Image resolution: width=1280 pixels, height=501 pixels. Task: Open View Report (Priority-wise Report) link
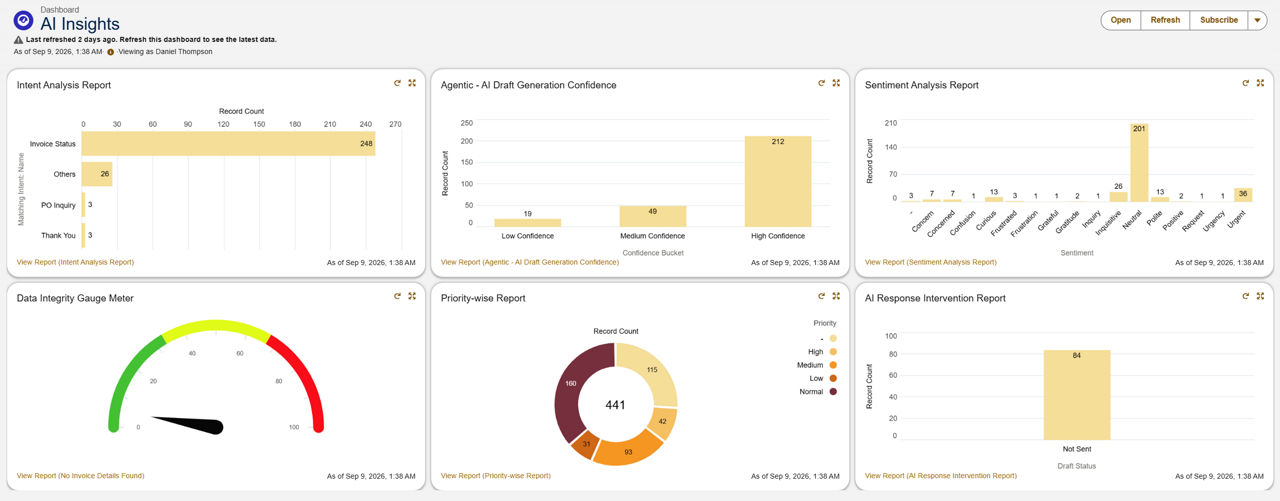click(x=496, y=475)
